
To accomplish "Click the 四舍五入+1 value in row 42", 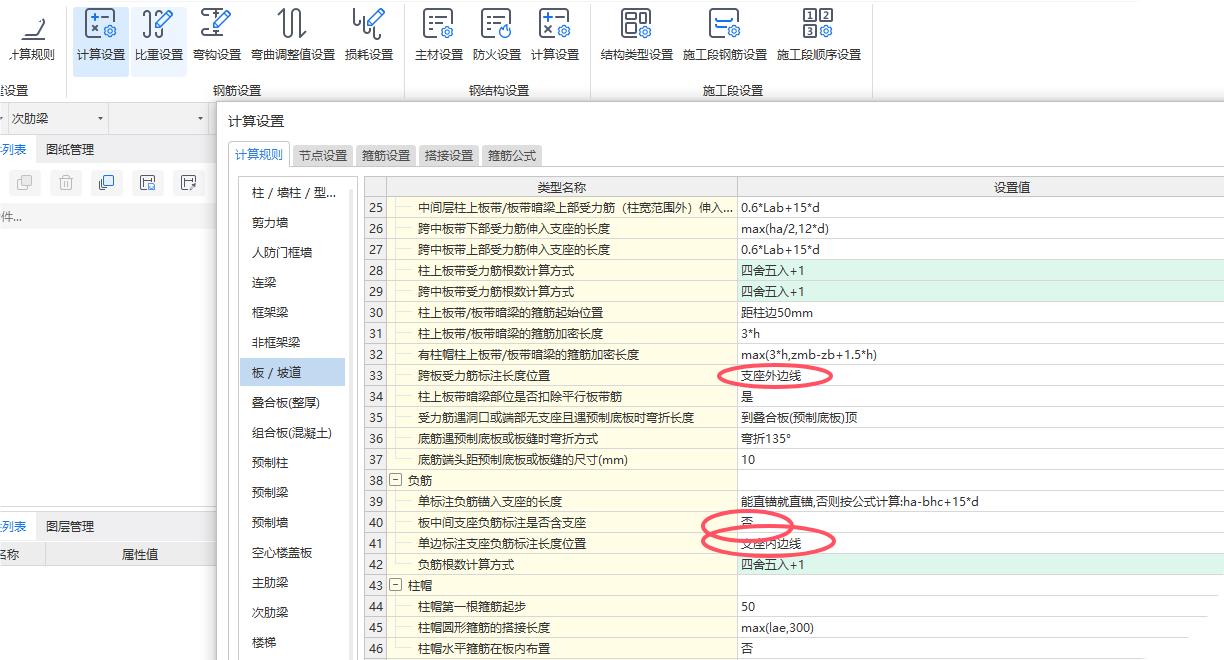I will point(773,565).
